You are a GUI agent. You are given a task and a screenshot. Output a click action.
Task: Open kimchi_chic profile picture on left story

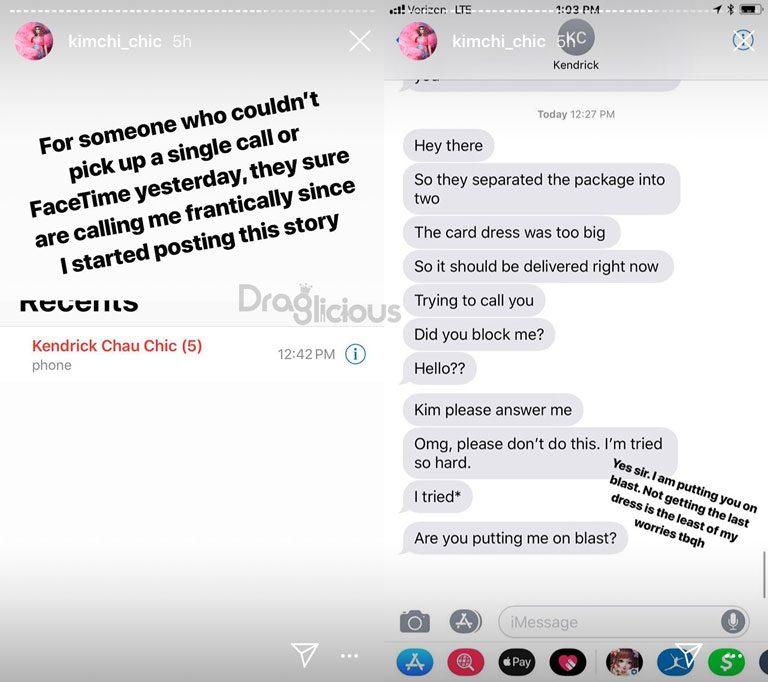coord(34,41)
